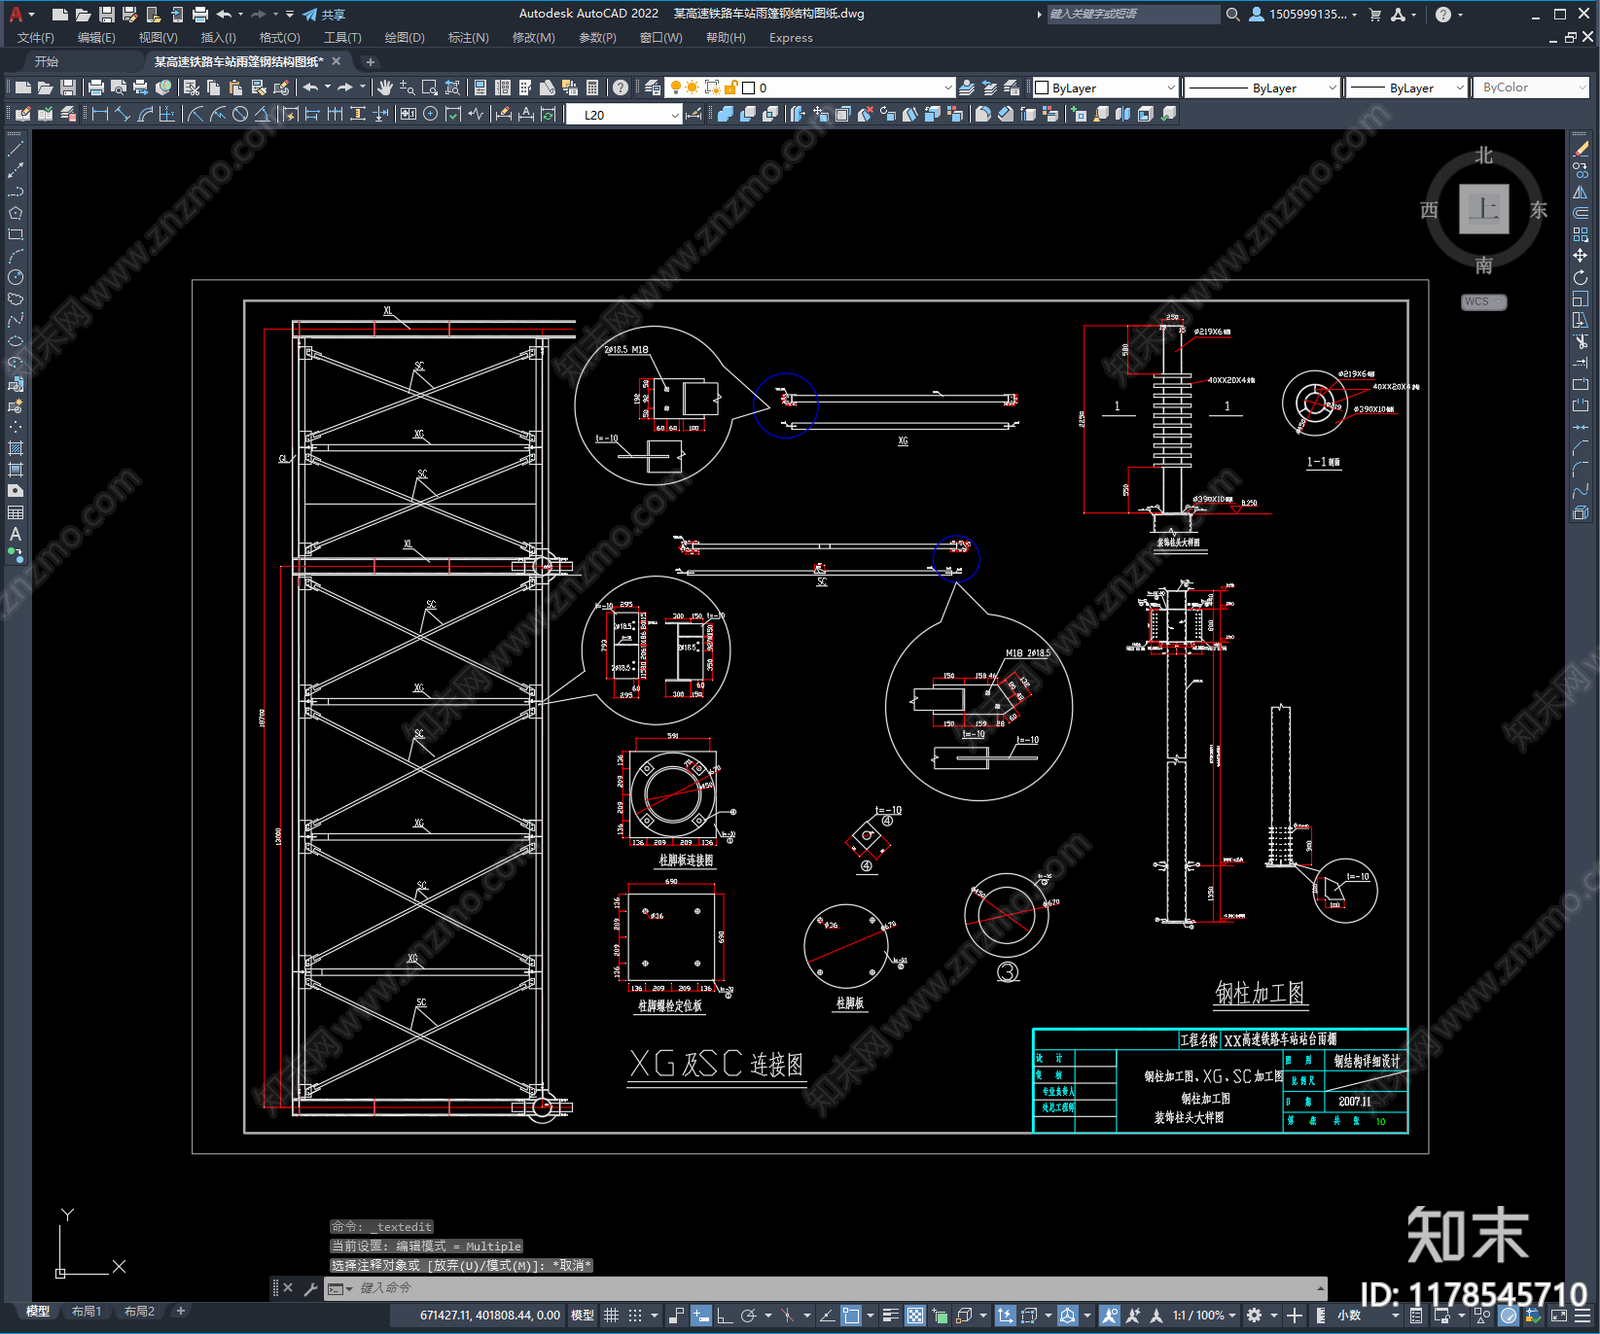The height and width of the screenshot is (1334, 1600).
Task: Select the Move tool in modify toolbar
Action: coord(1580,256)
